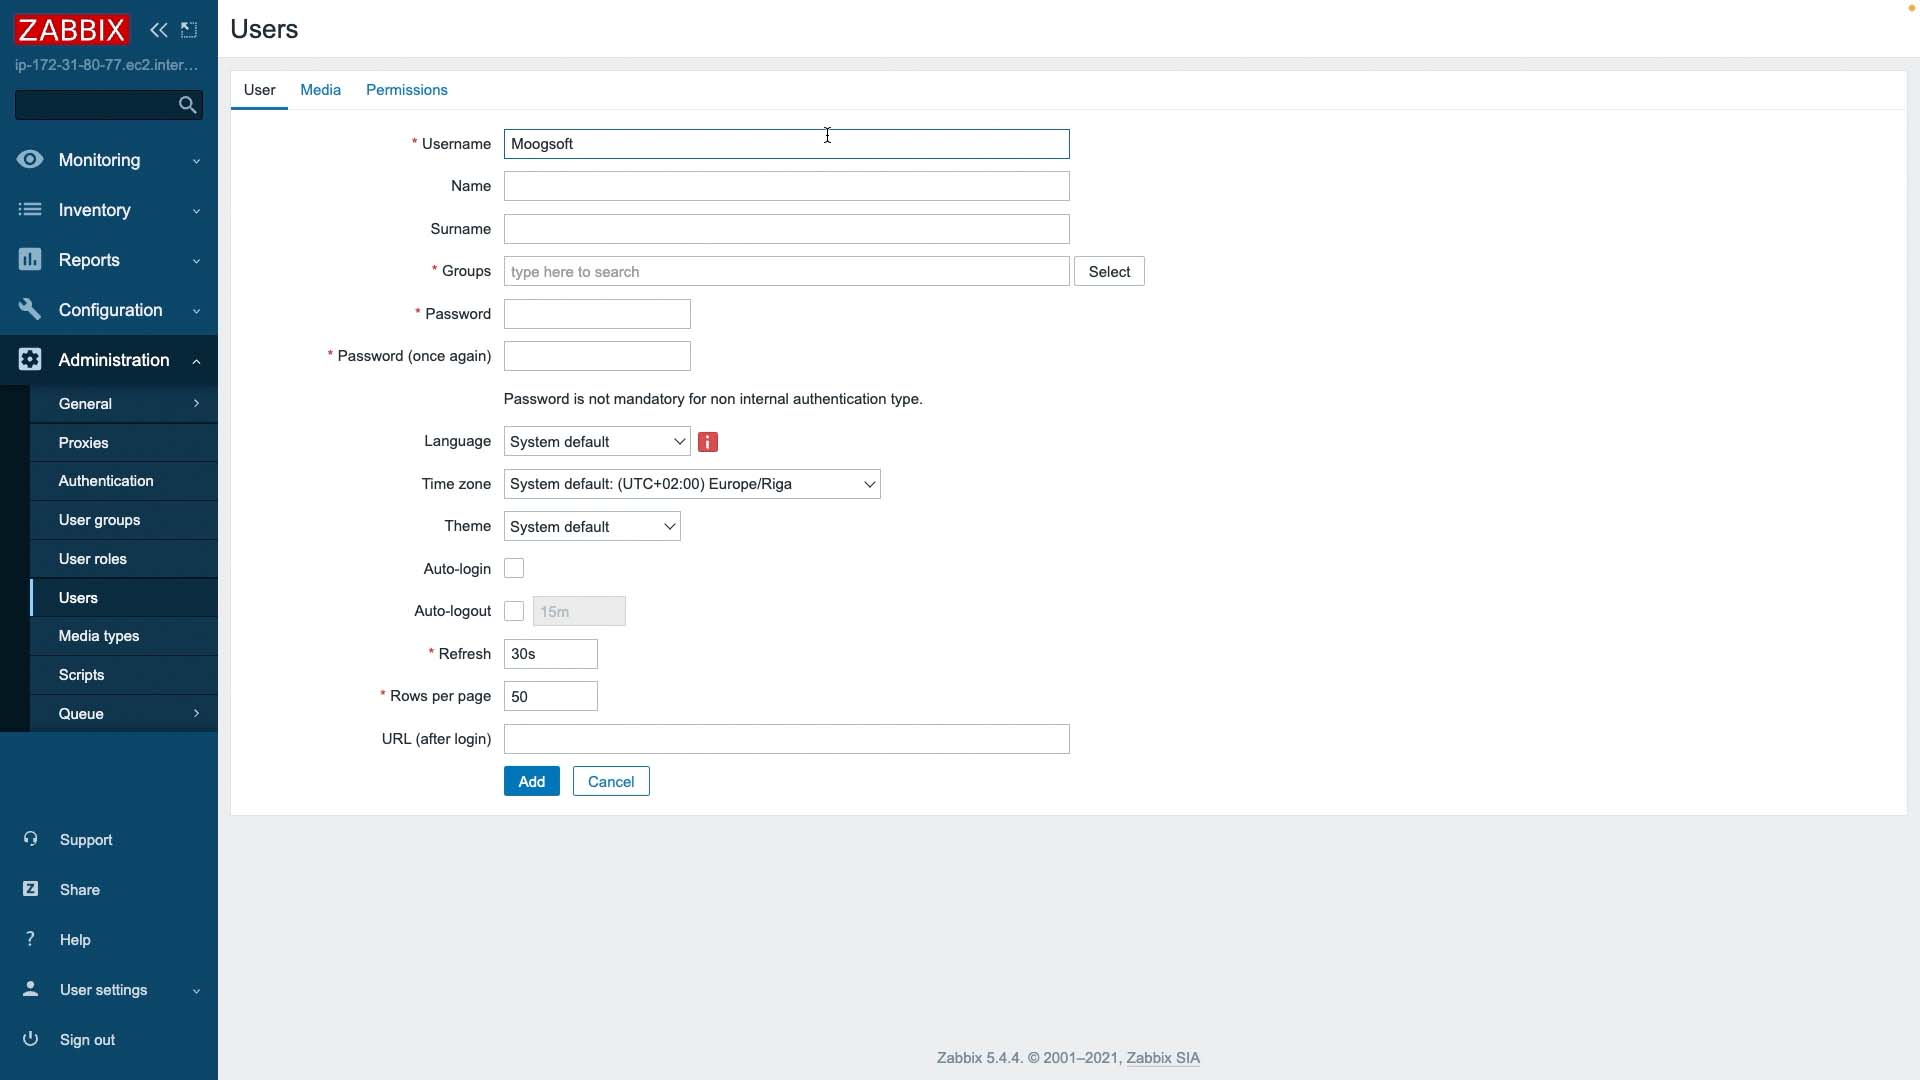Click the Inventory sidebar icon
1920x1080 pixels.
click(x=29, y=210)
